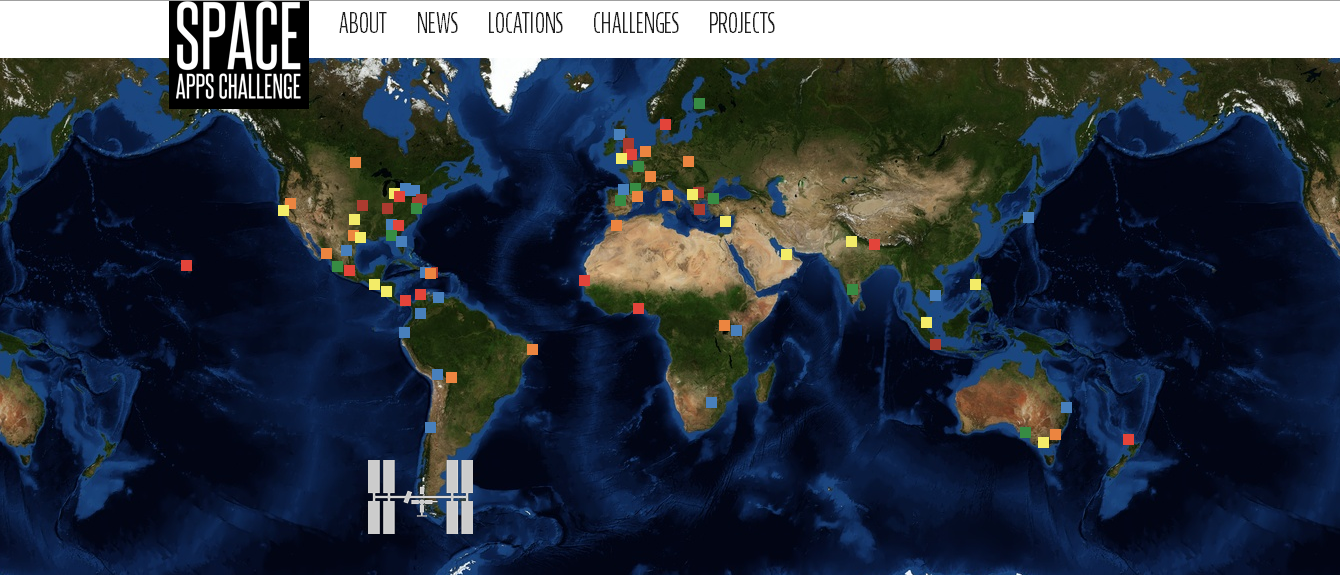The image size is (1340, 575).
Task: Select the green marker in Finland
Action: tap(699, 103)
